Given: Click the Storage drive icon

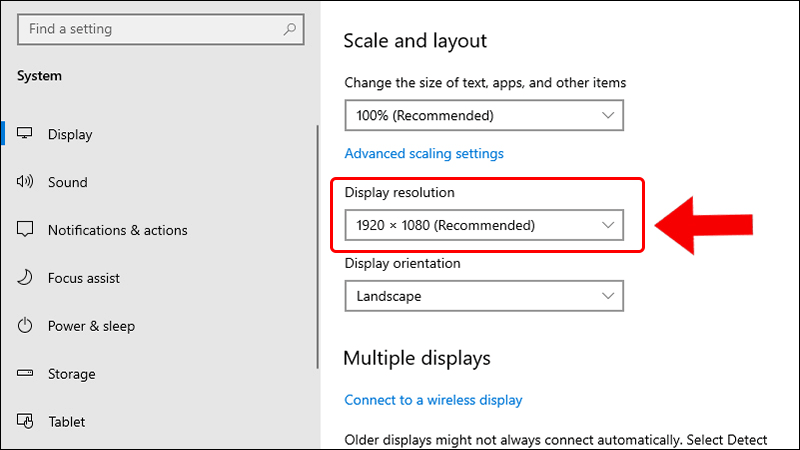Looking at the screenshot, I should click(x=26, y=374).
